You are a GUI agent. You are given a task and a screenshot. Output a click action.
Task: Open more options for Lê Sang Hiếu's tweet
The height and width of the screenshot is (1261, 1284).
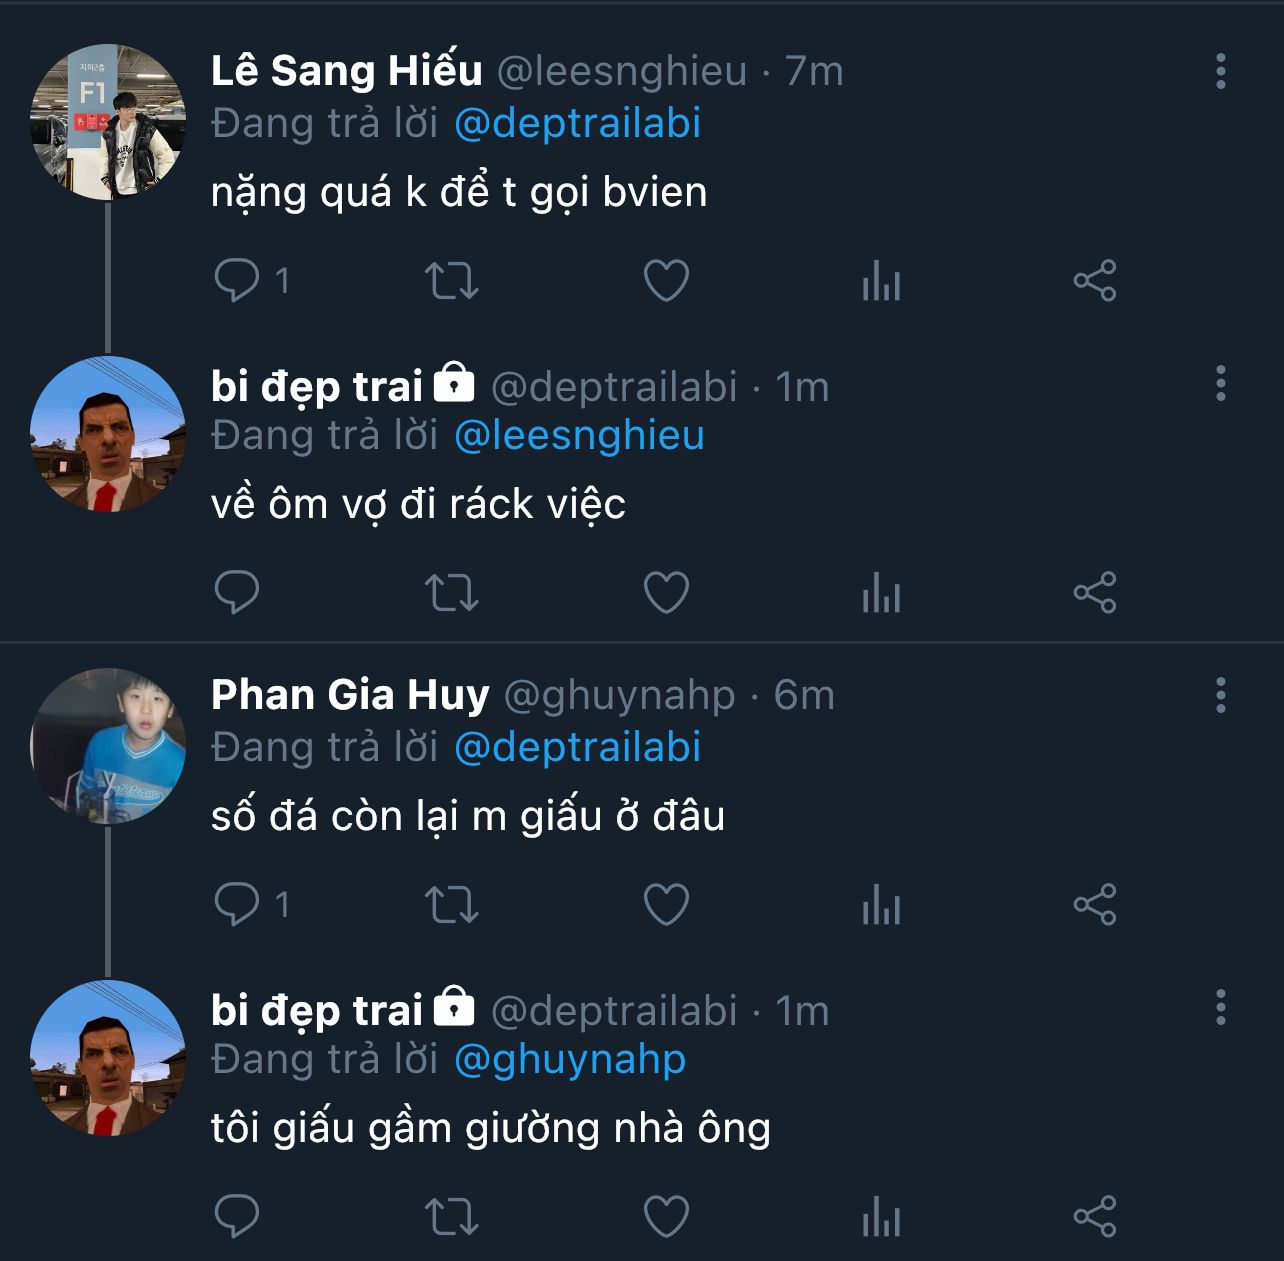click(x=1220, y=72)
